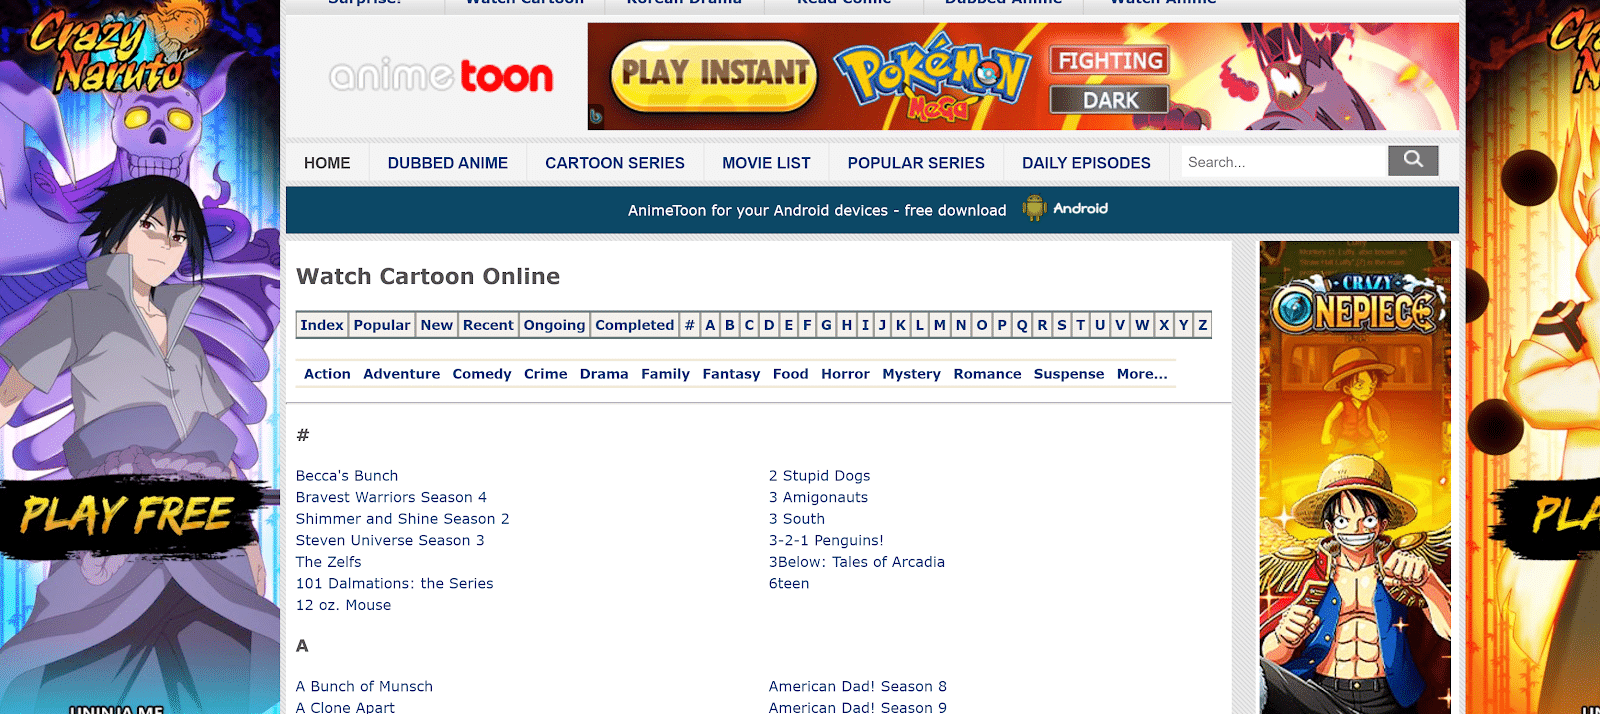Open the DUBBED ANIME menu
The height and width of the screenshot is (714, 1600).
point(448,163)
